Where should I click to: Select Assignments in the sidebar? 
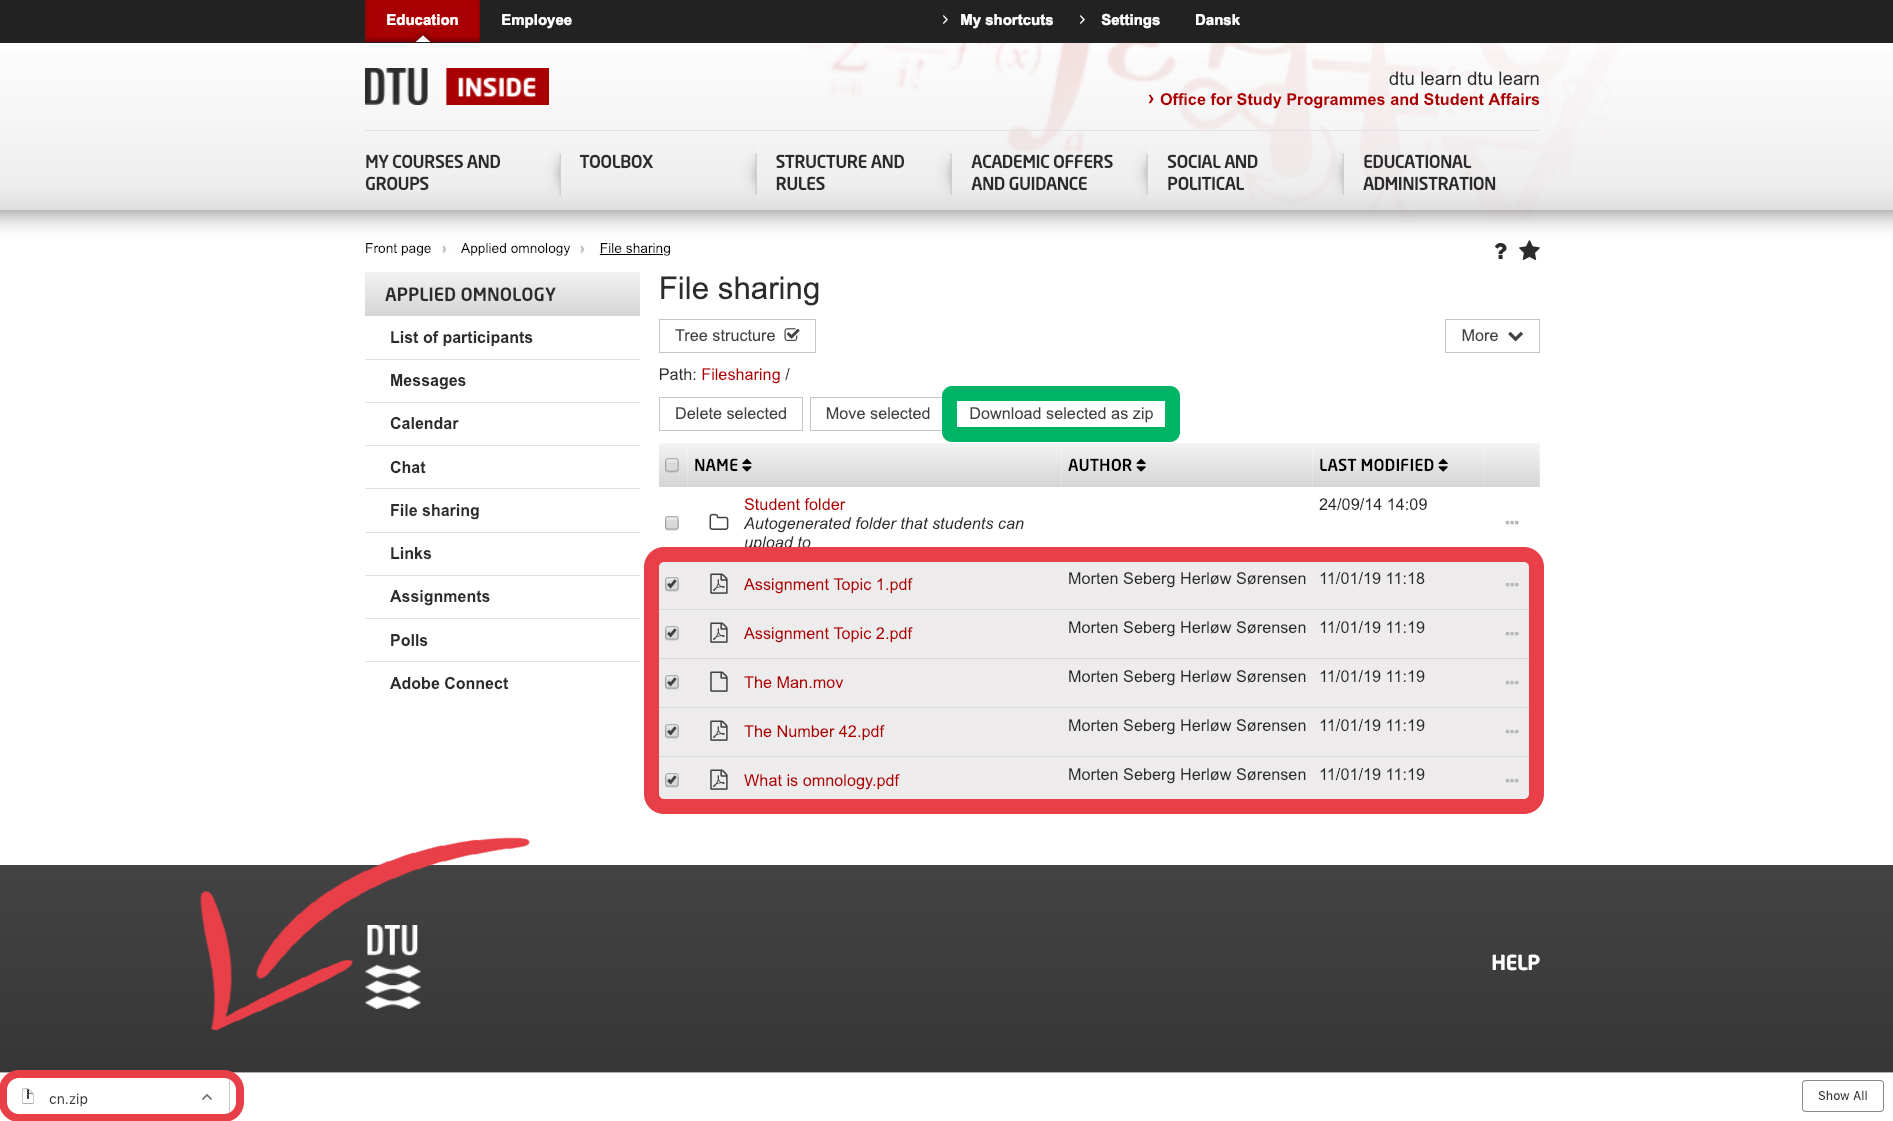pos(440,596)
